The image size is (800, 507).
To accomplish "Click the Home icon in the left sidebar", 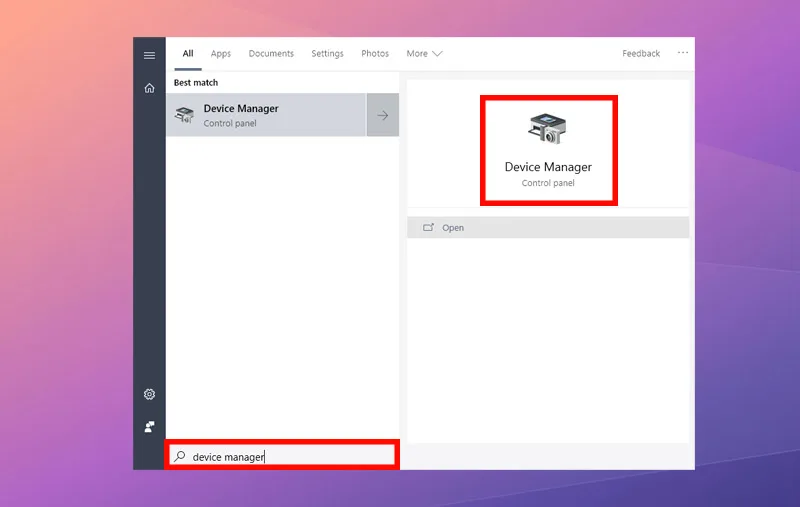I will (x=149, y=88).
